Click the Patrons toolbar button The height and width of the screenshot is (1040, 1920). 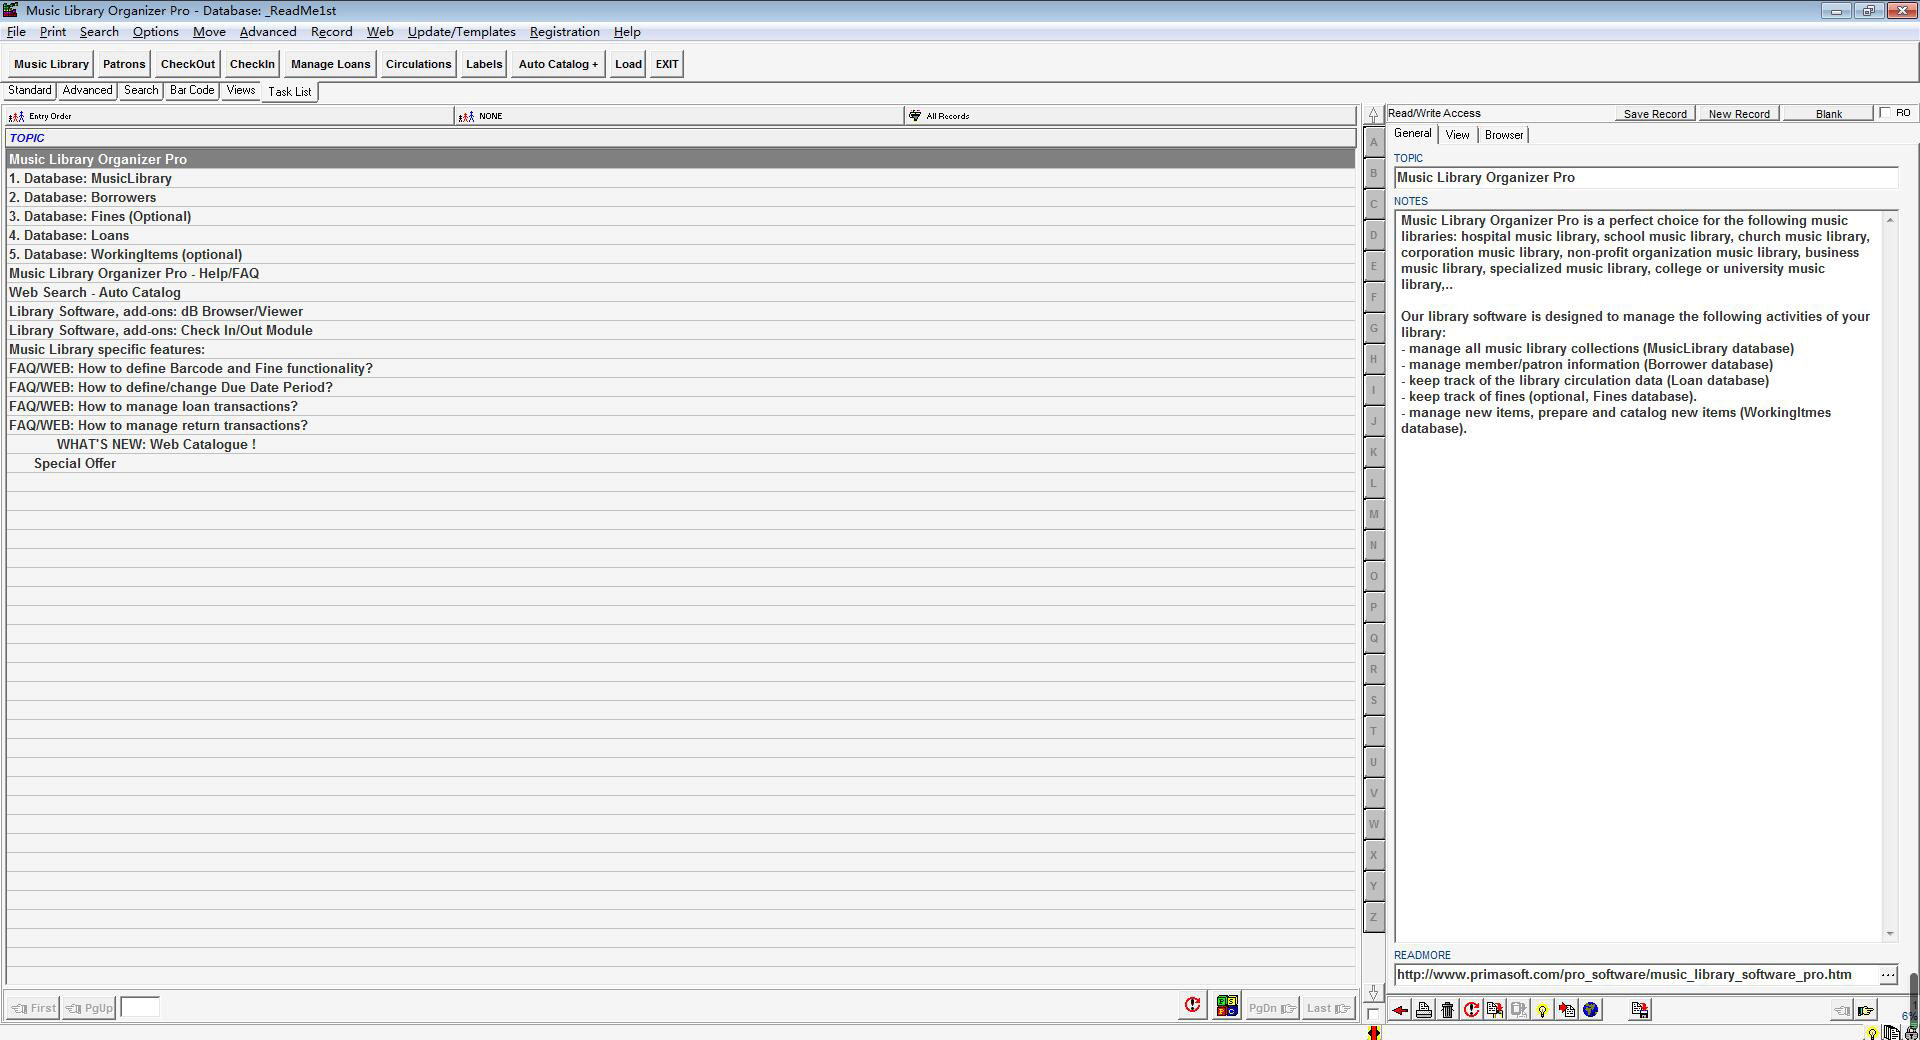(x=124, y=64)
